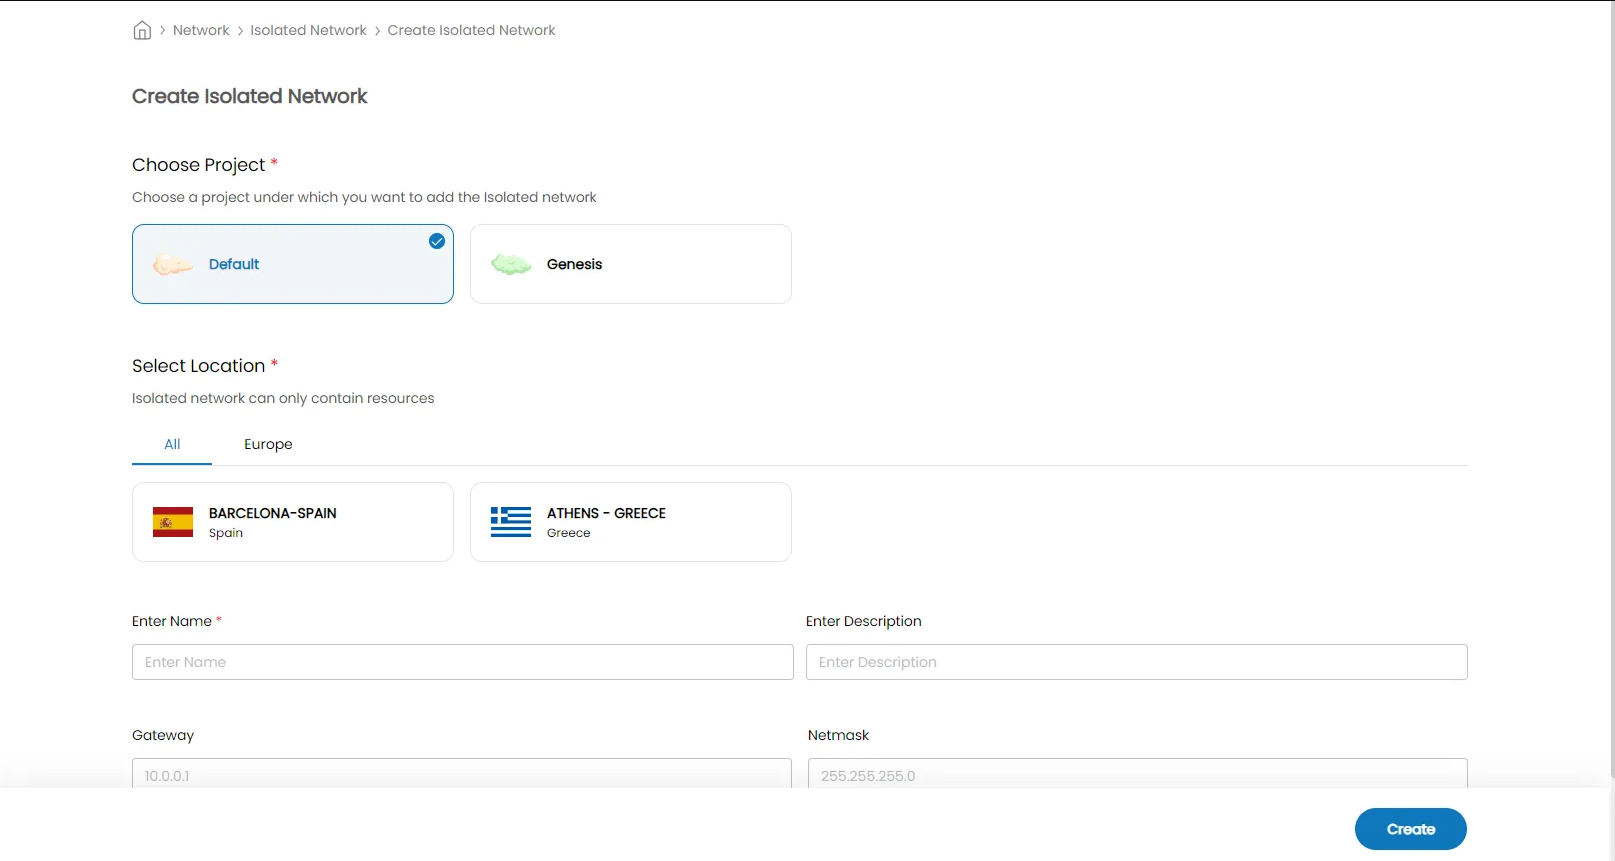
Task: Switch to the All locations tab
Action: (172, 444)
